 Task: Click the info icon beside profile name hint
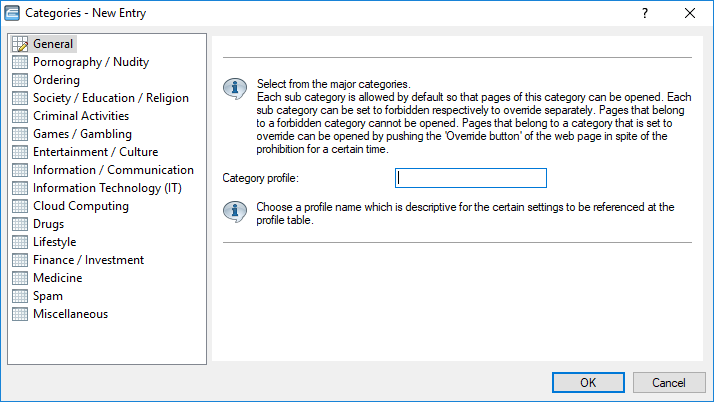click(235, 211)
